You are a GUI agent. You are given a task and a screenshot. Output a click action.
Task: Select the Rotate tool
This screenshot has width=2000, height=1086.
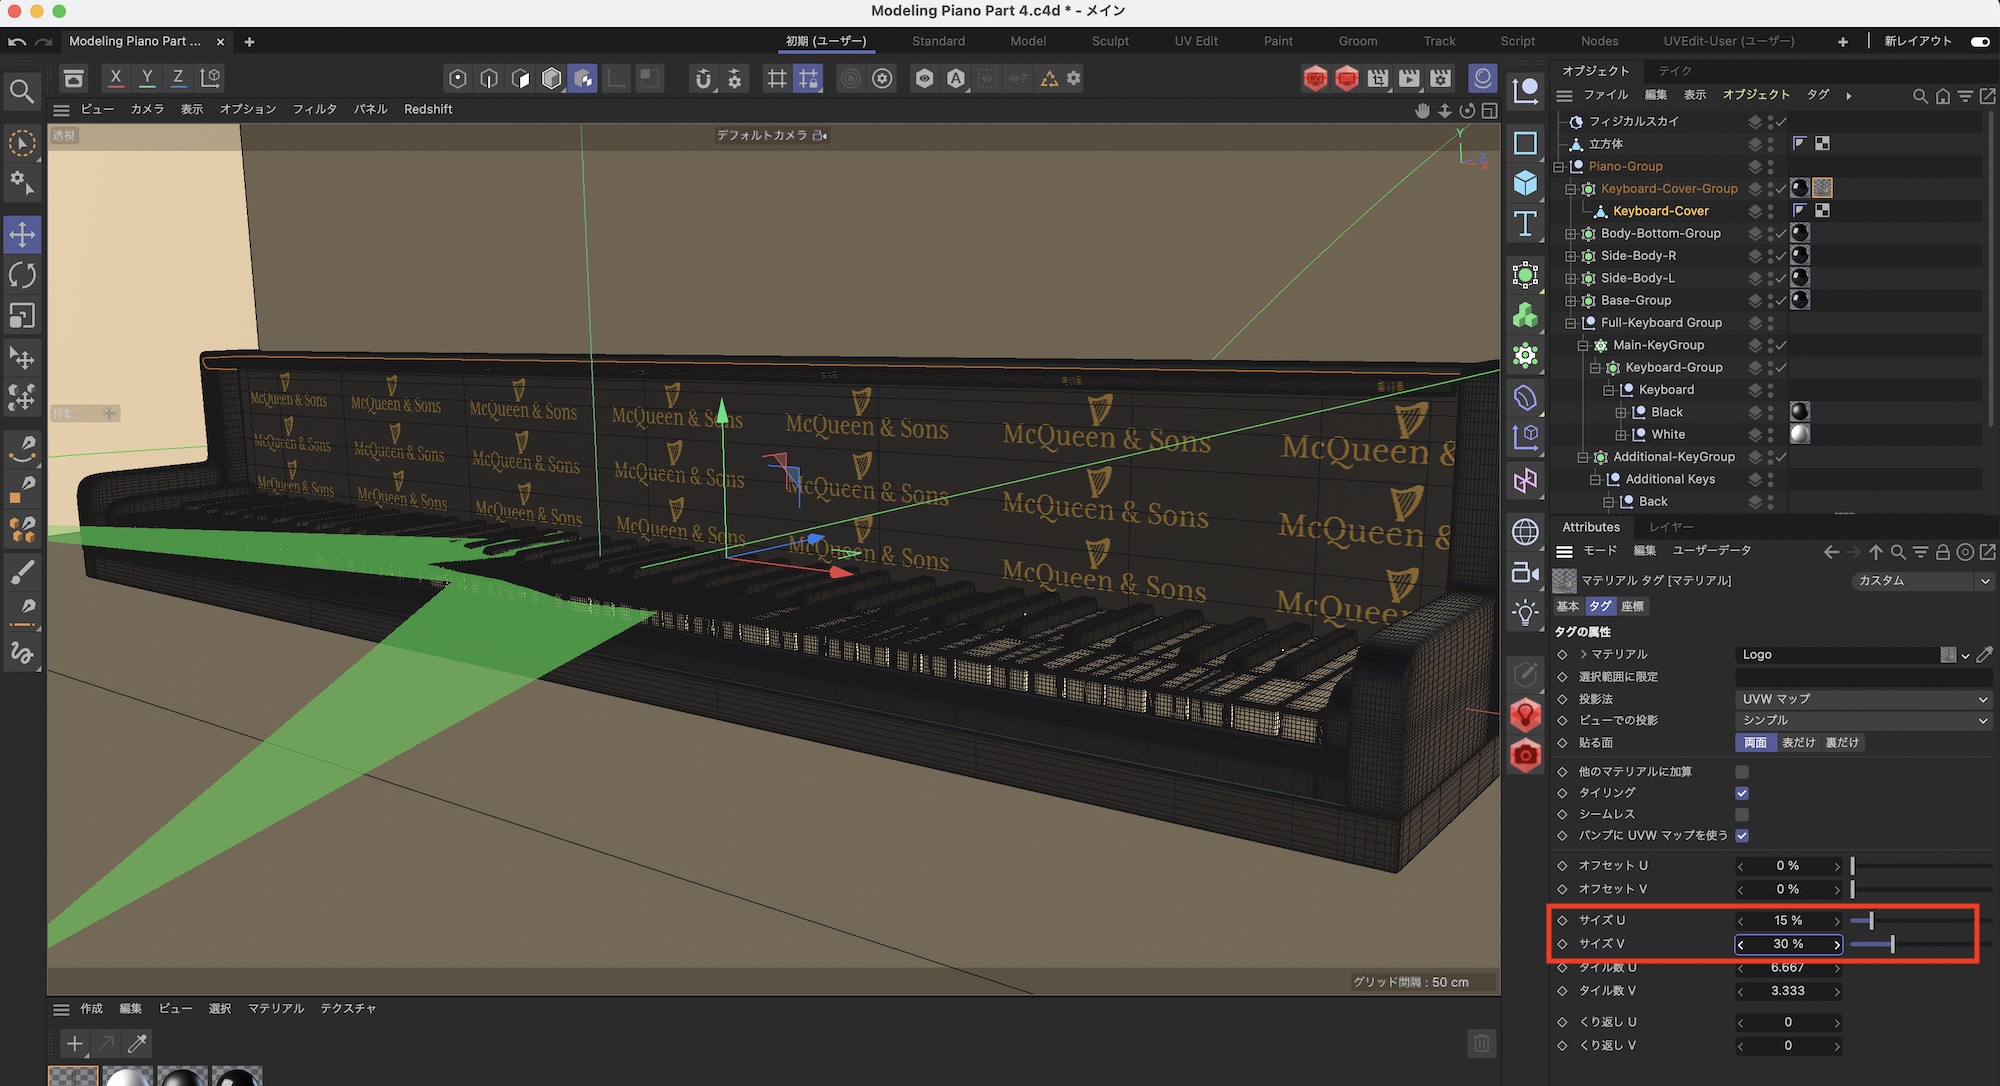coord(22,275)
